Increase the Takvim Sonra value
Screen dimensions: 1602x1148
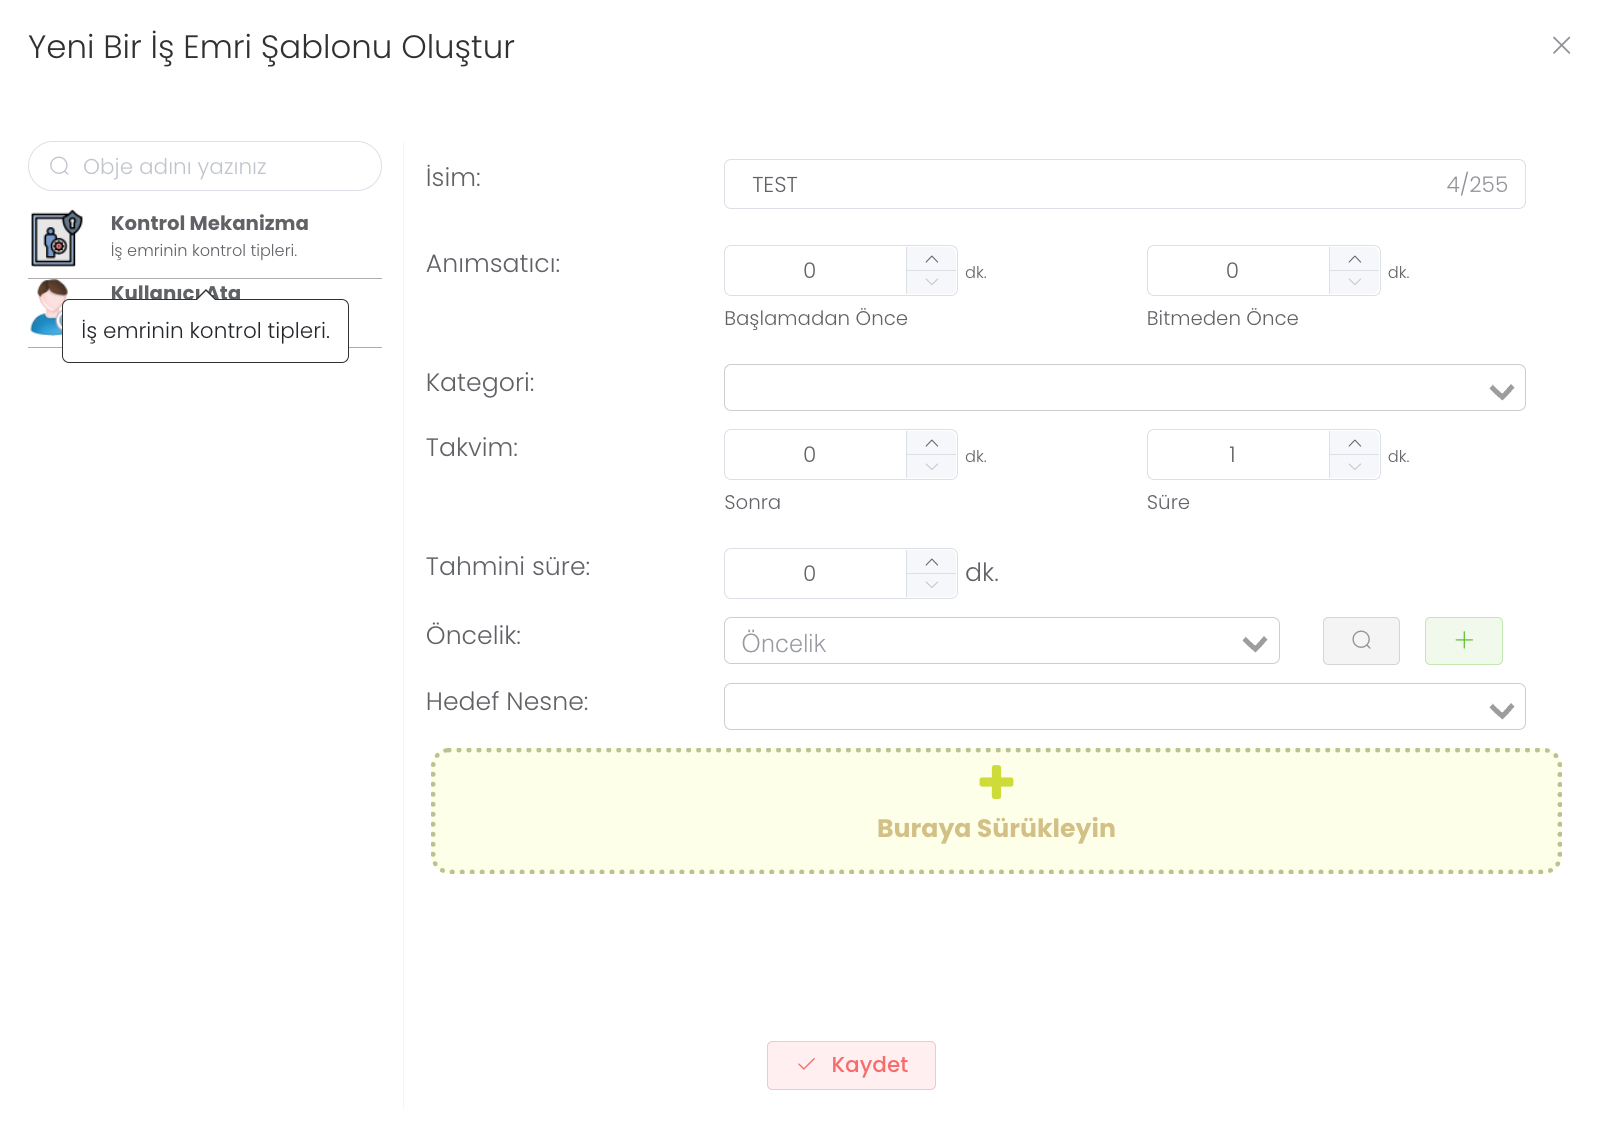pos(931,443)
